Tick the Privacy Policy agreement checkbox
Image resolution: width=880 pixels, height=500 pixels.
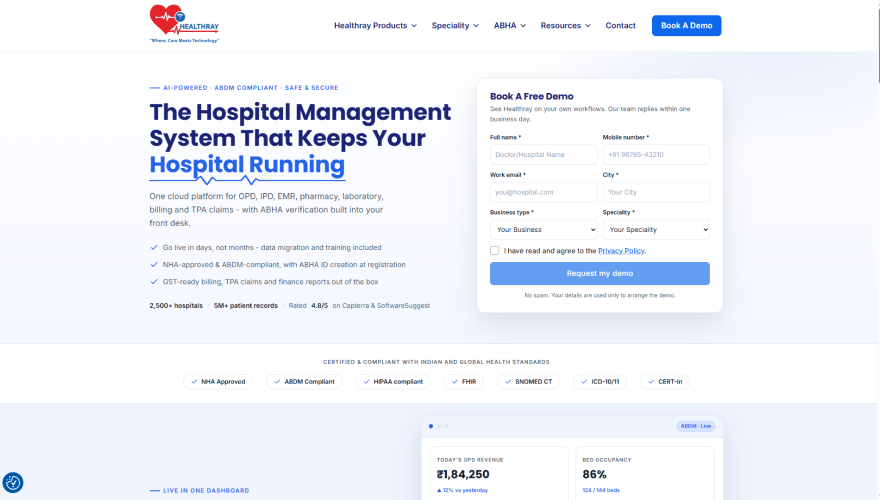(x=494, y=250)
